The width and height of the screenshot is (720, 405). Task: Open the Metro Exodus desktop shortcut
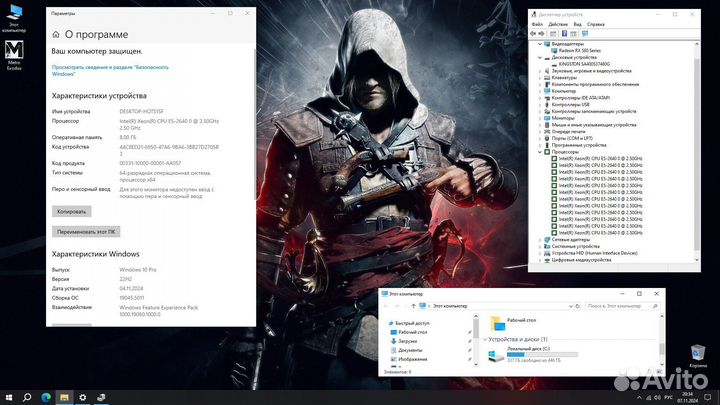[15, 52]
